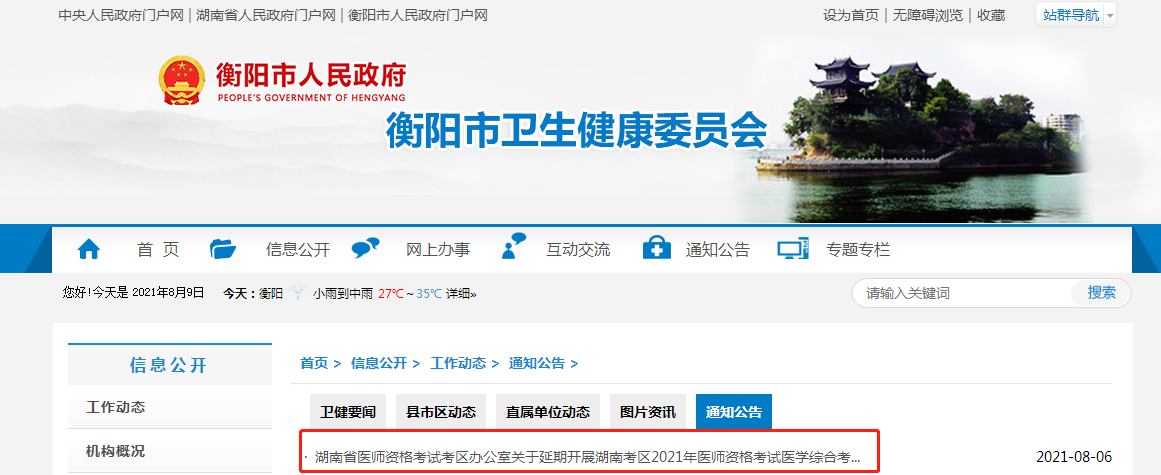Viewport: 1161px width, 475px height.
Task: Click the medical kit icon beside 通知公告
Action: pyautogui.click(x=657, y=248)
